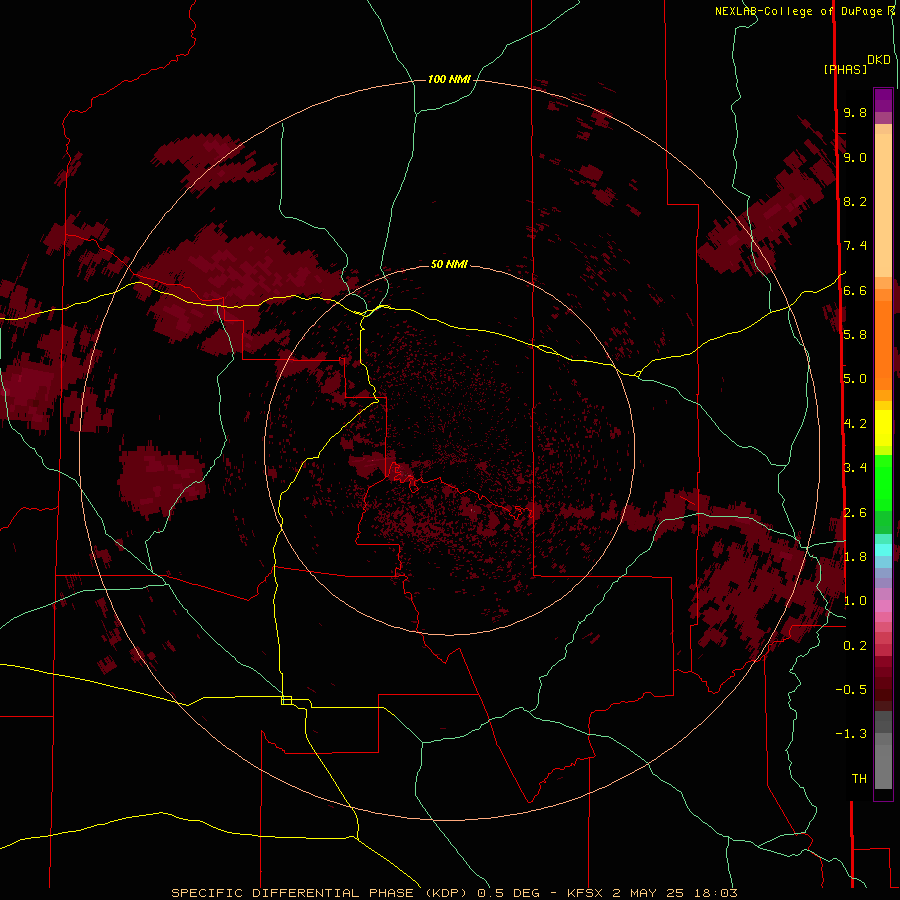Viewport: 900px width, 900px height.
Task: Click the KFSX station identifier in caption
Action: pos(585,893)
